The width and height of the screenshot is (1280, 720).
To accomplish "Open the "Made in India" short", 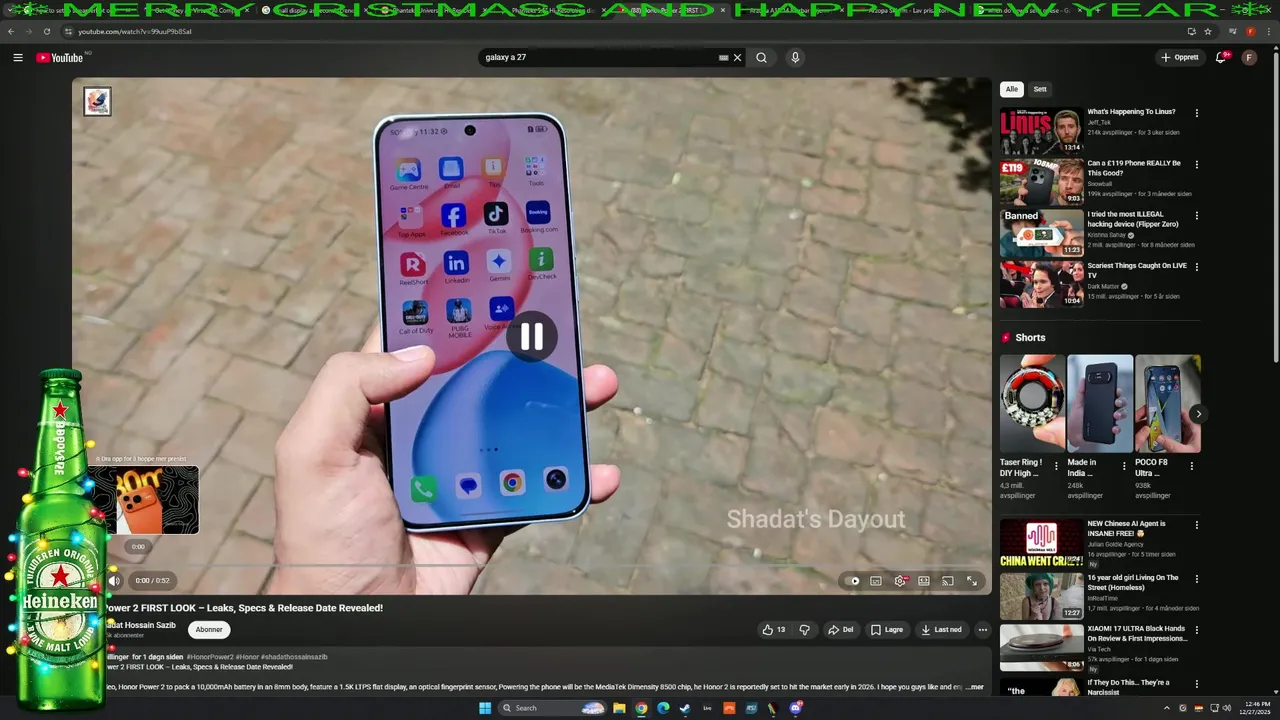I will tap(1099, 403).
